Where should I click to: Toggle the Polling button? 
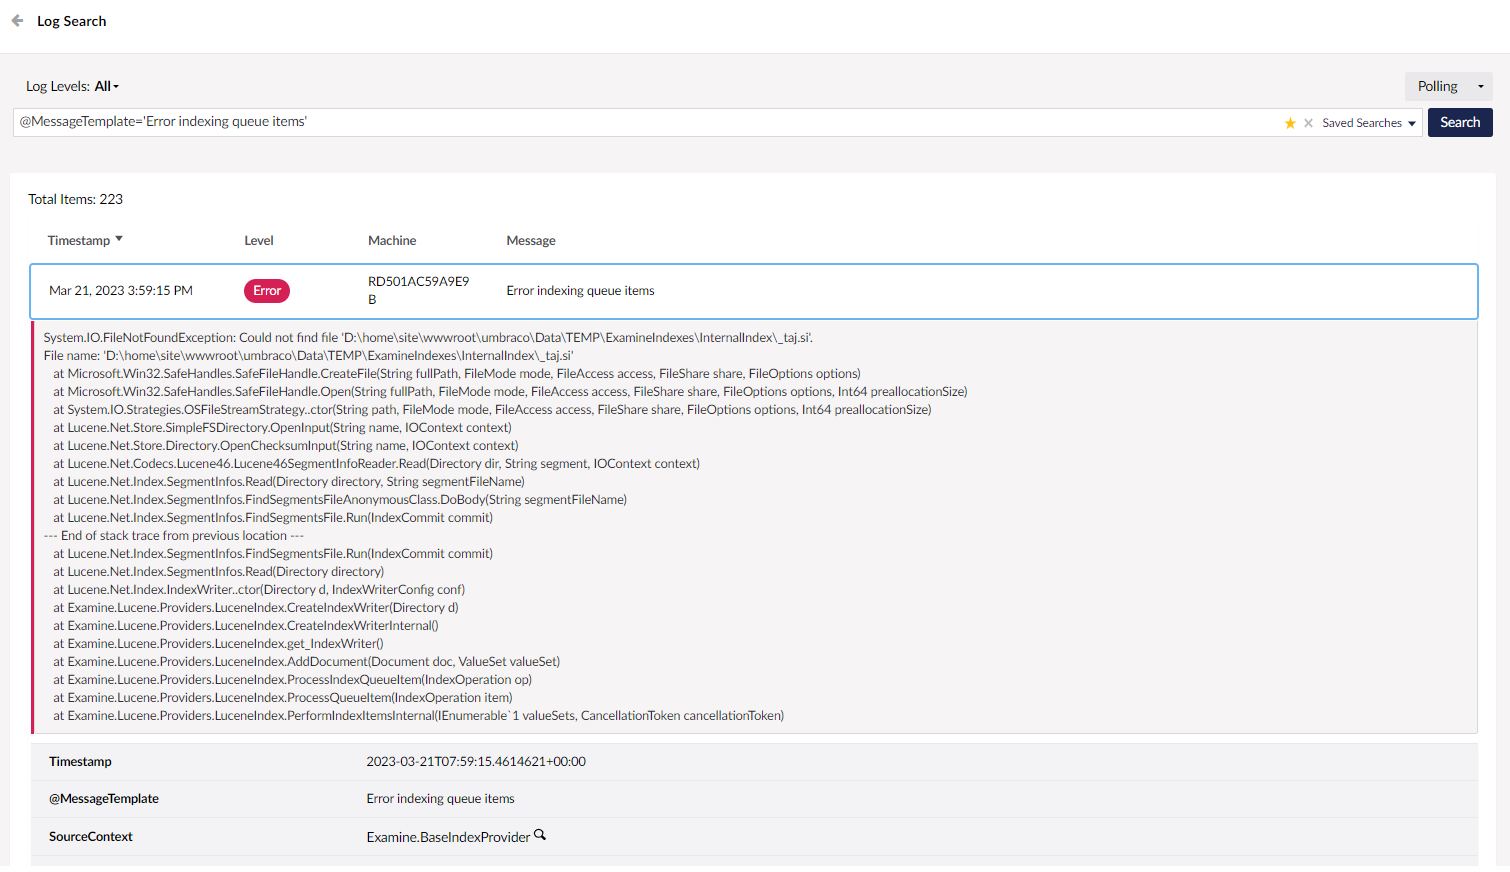pos(1437,87)
